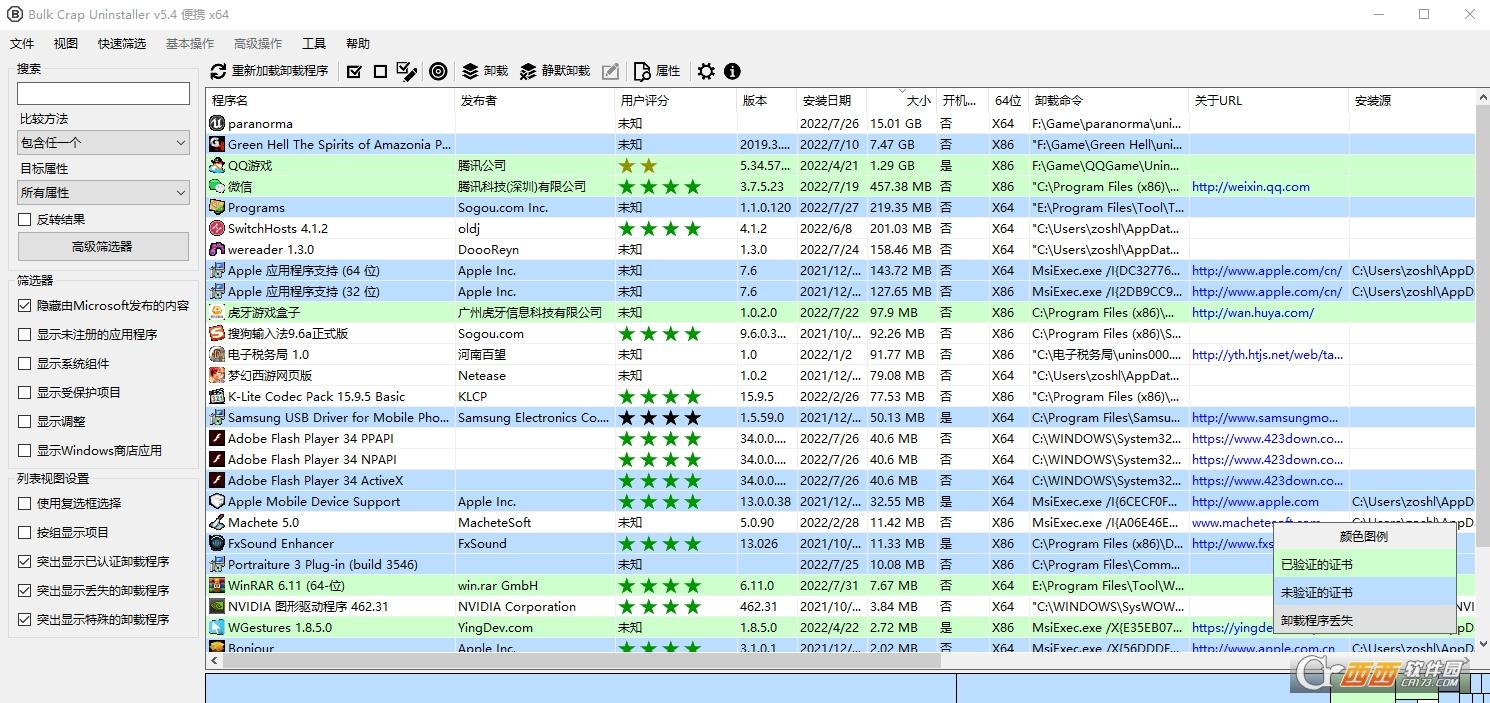Click the green 已验证的证书 legend swatch
The width and height of the screenshot is (1490, 703).
[x=1364, y=565]
